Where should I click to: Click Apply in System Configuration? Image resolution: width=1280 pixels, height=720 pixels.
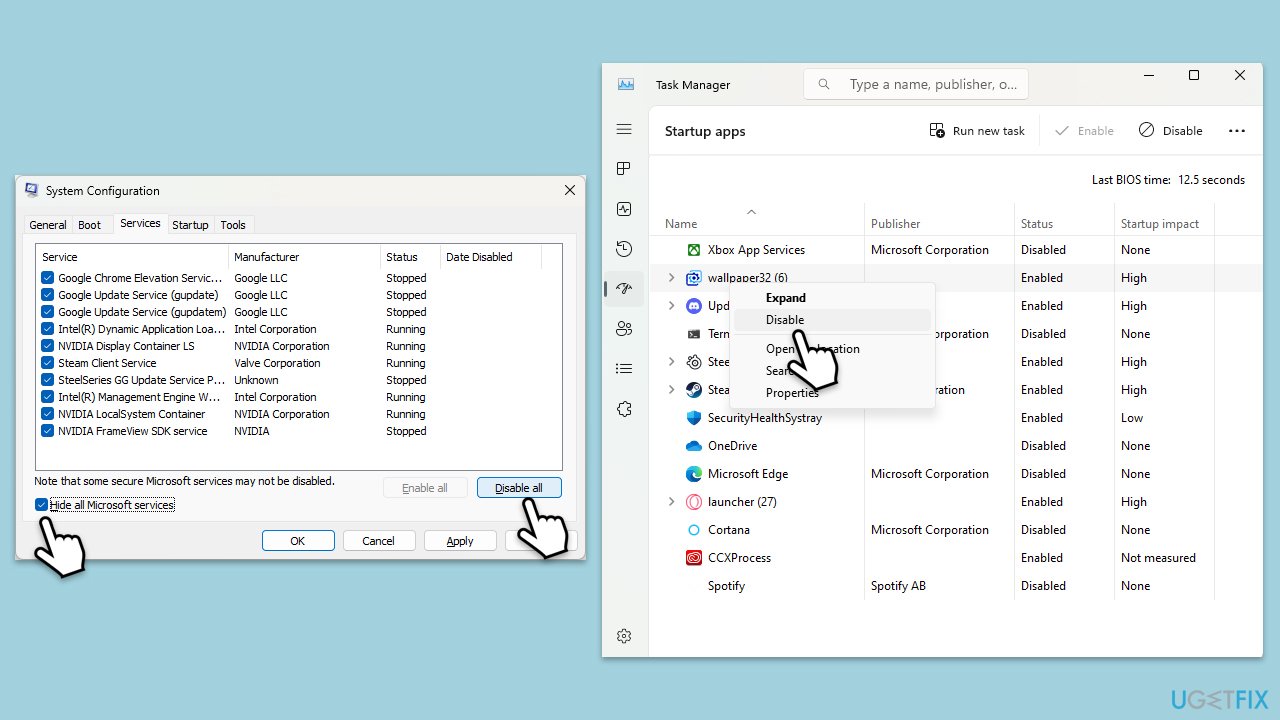[460, 541]
